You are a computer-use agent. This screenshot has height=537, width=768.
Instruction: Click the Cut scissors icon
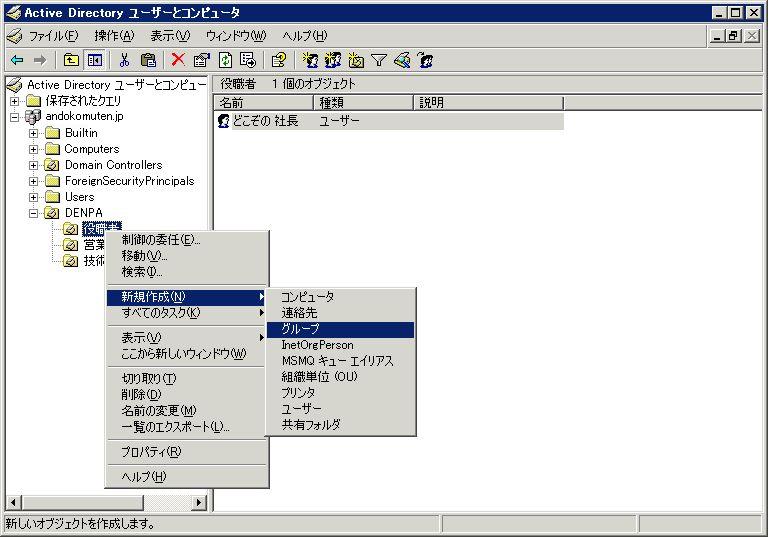(124, 60)
